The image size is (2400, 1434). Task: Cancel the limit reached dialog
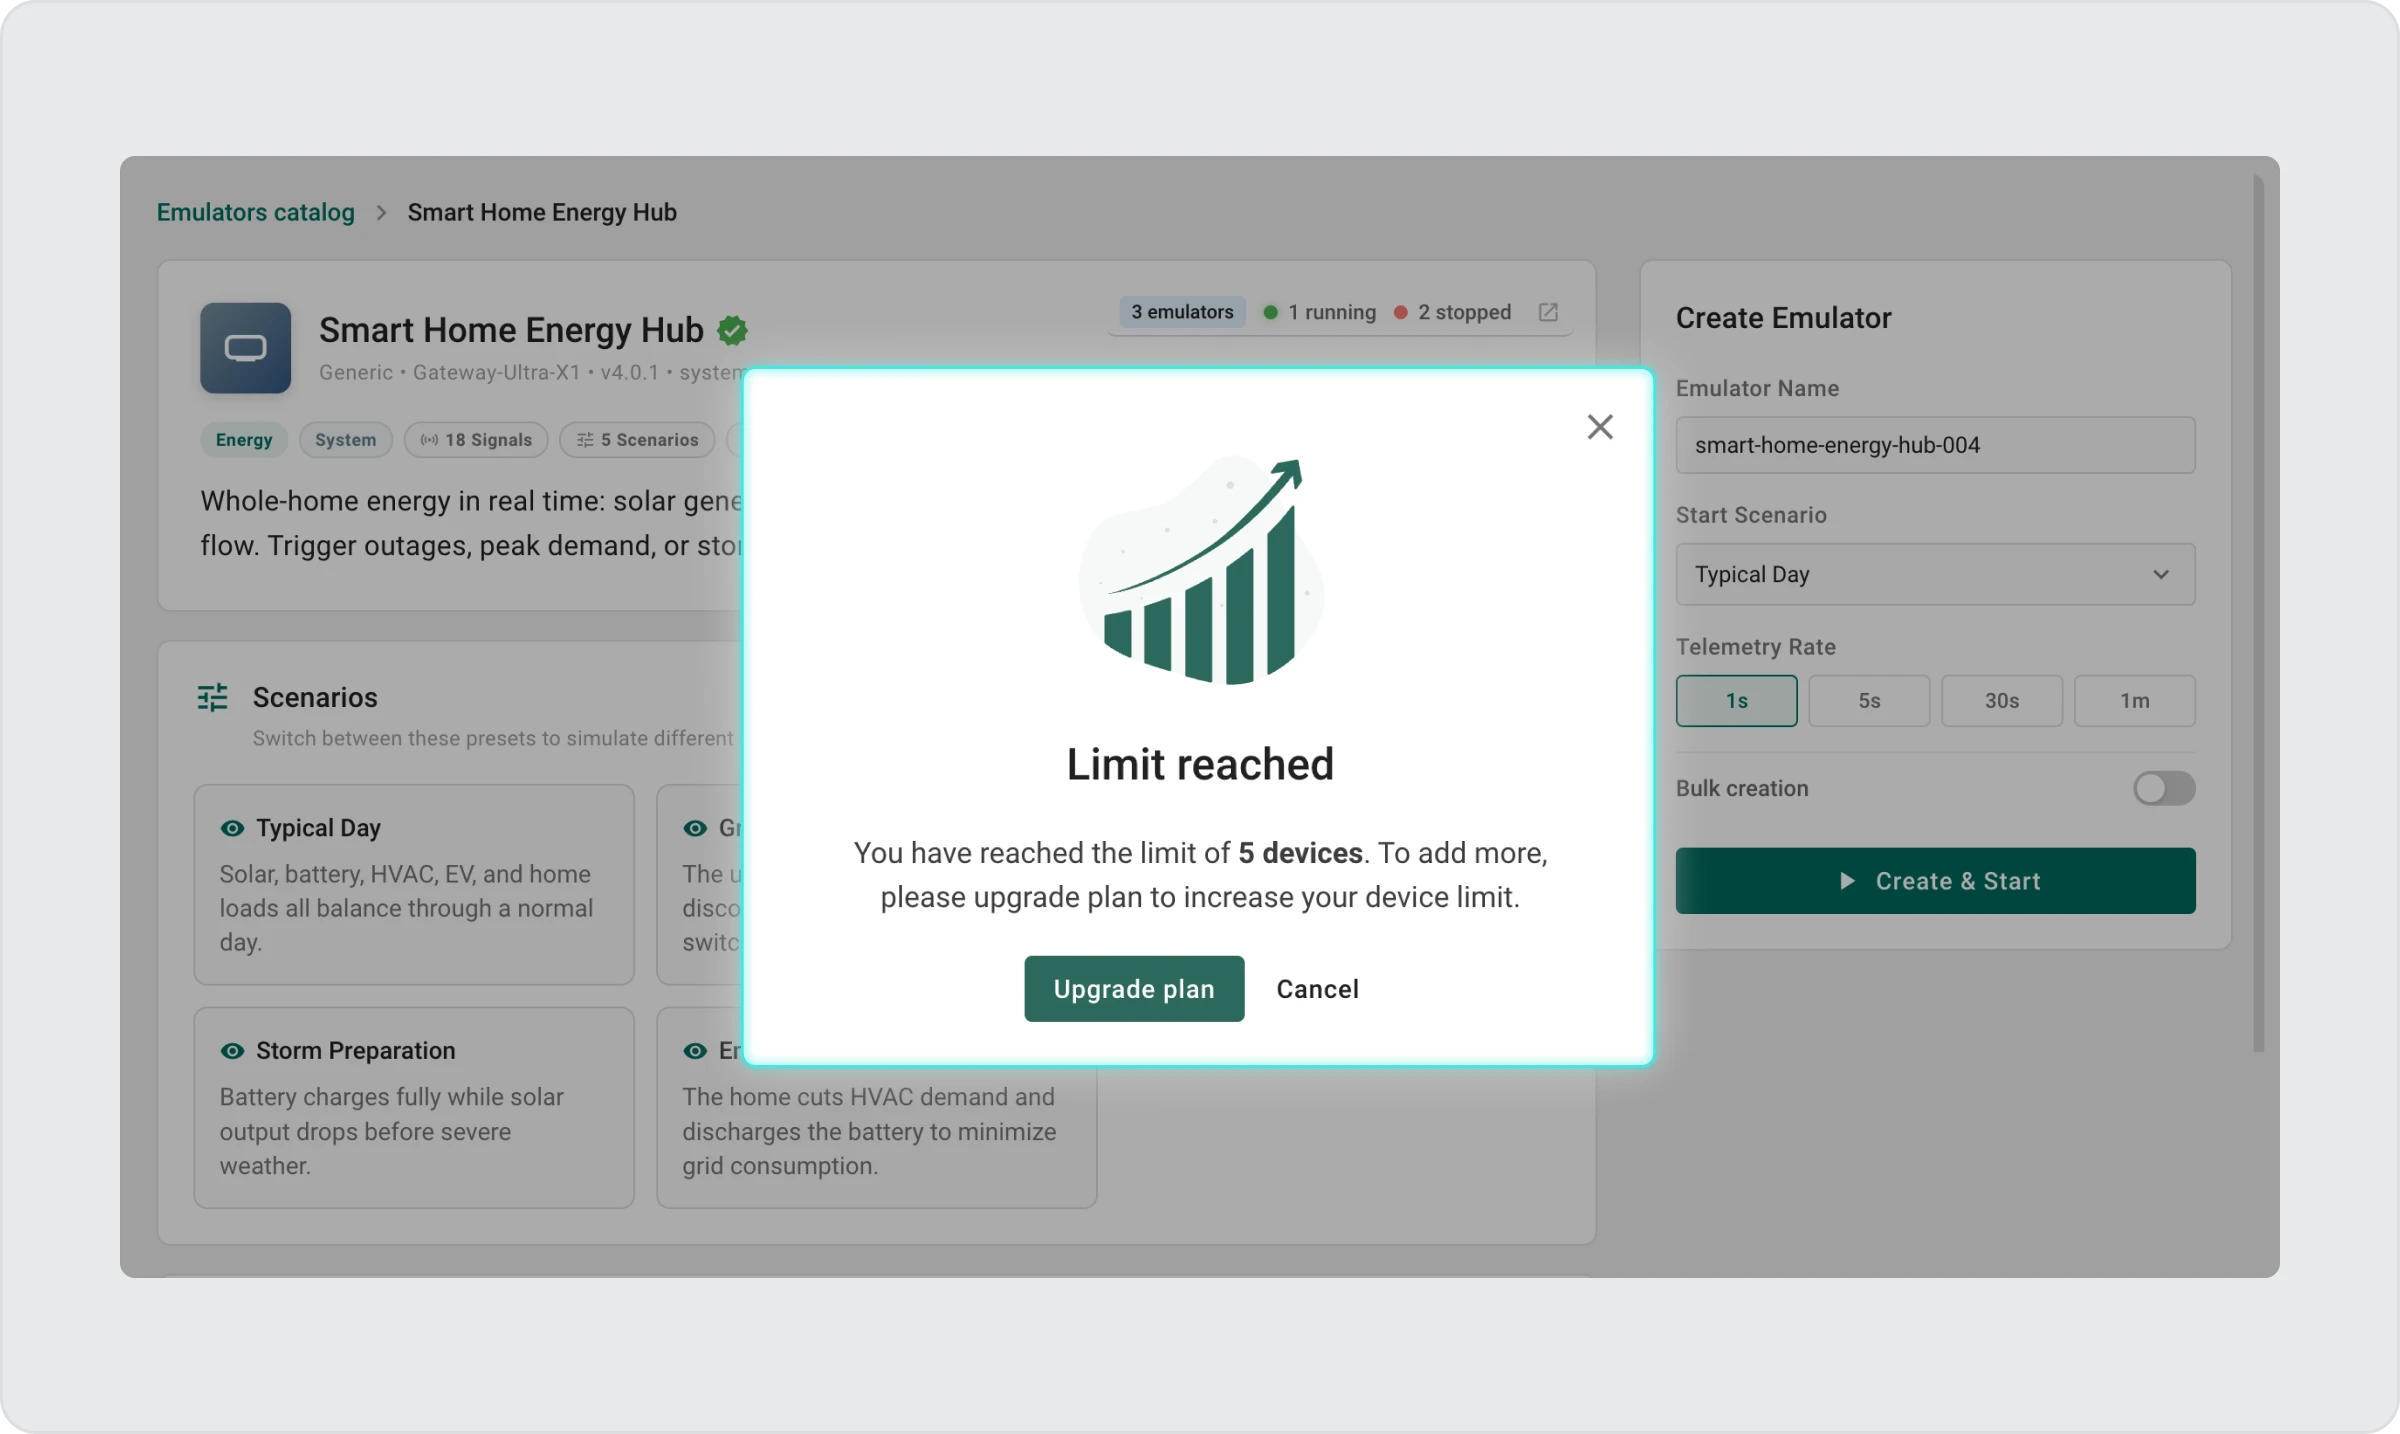point(1317,988)
